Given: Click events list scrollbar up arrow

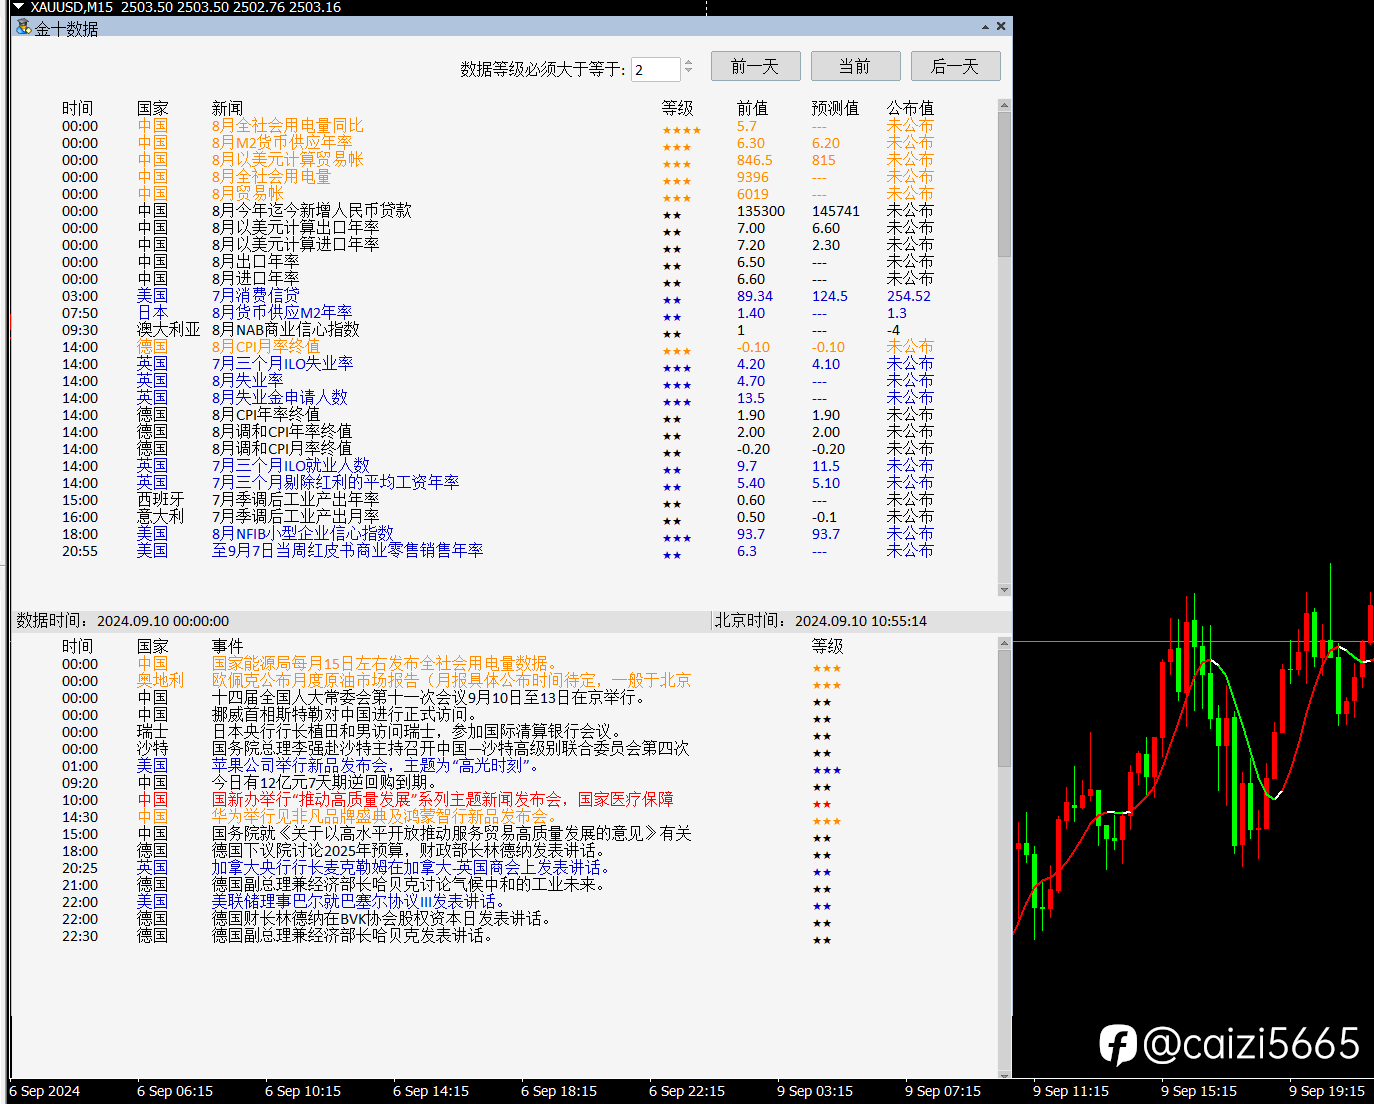Looking at the screenshot, I should 1004,643.
